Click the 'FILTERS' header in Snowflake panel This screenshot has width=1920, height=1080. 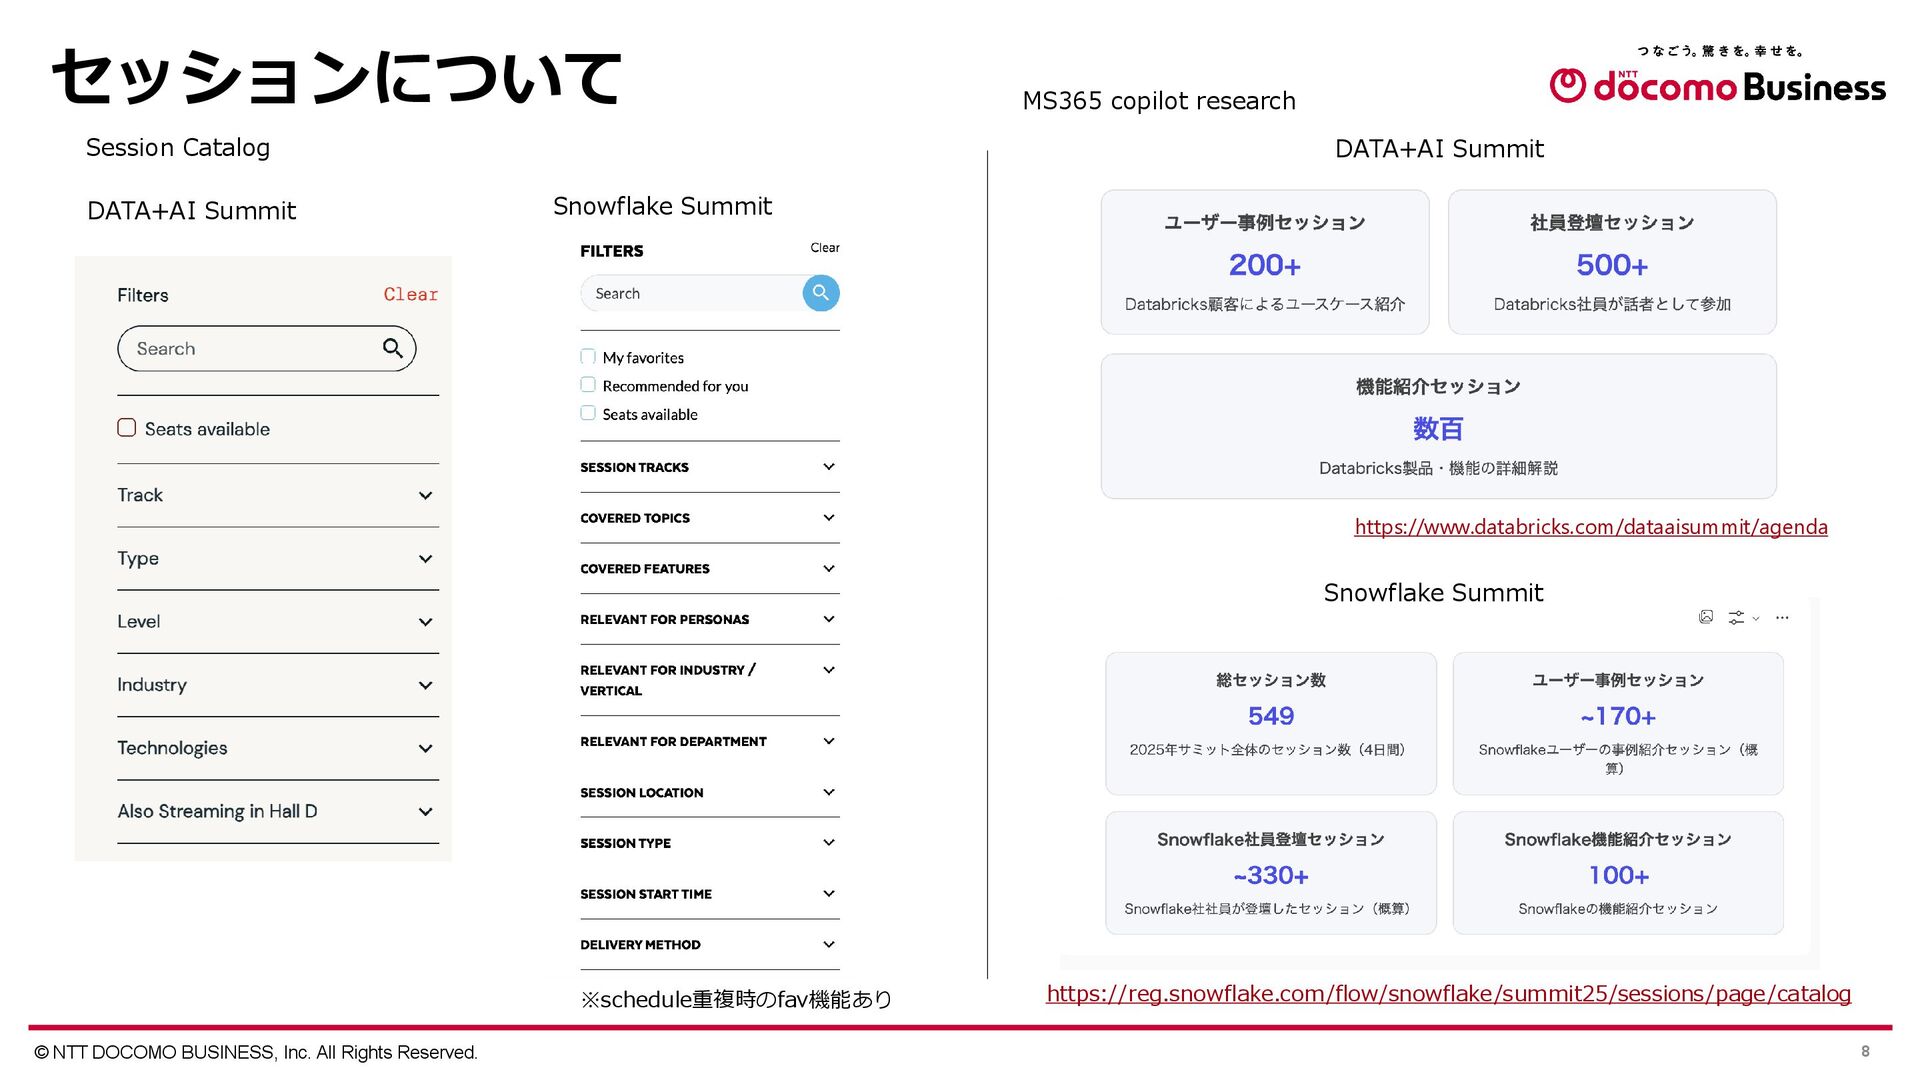pyautogui.click(x=612, y=251)
